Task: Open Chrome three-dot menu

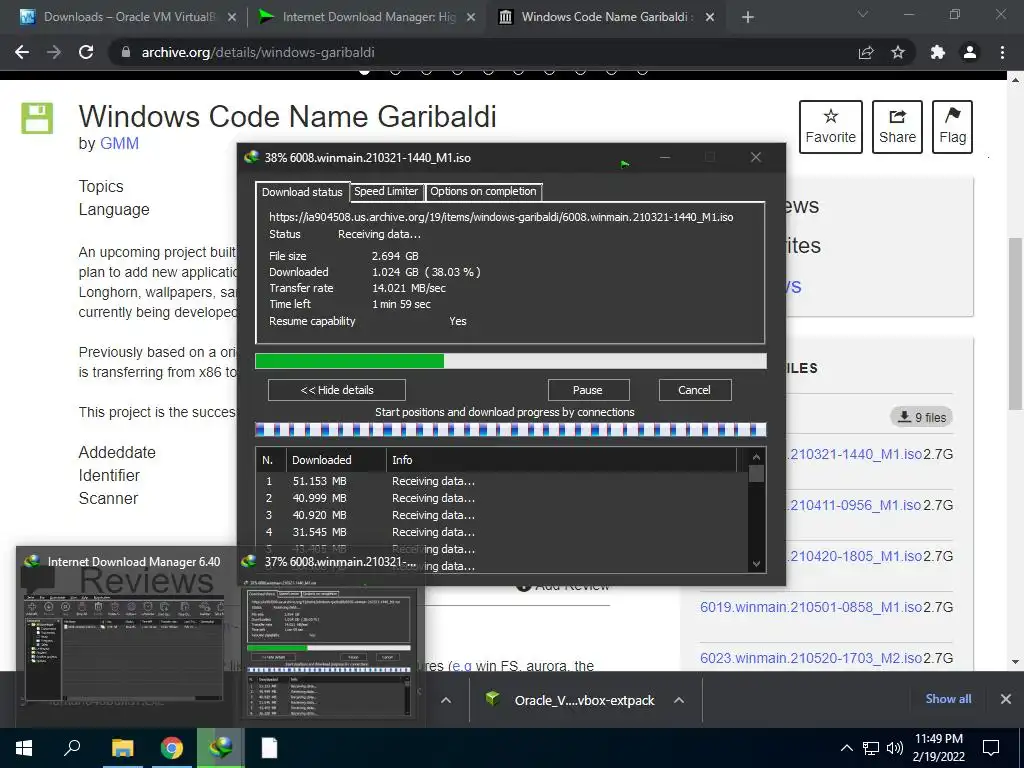Action: (1002, 52)
